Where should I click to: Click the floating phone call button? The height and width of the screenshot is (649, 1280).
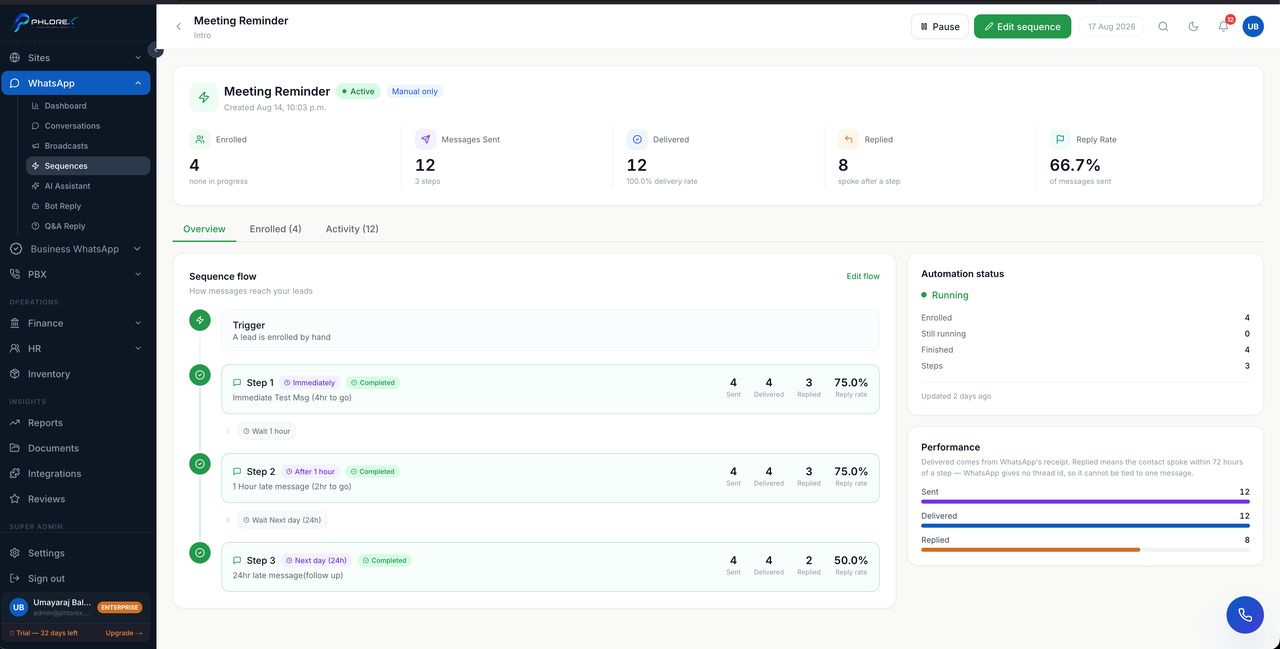click(1245, 615)
